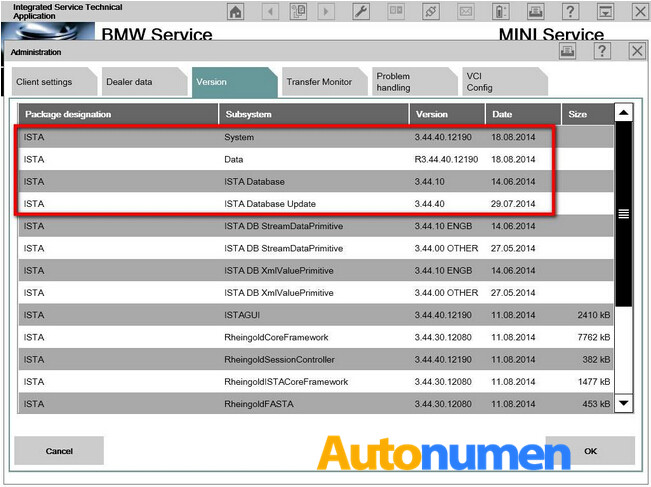Click the main toolbar printer icon
The width and height of the screenshot is (651, 487).
click(x=536, y=12)
